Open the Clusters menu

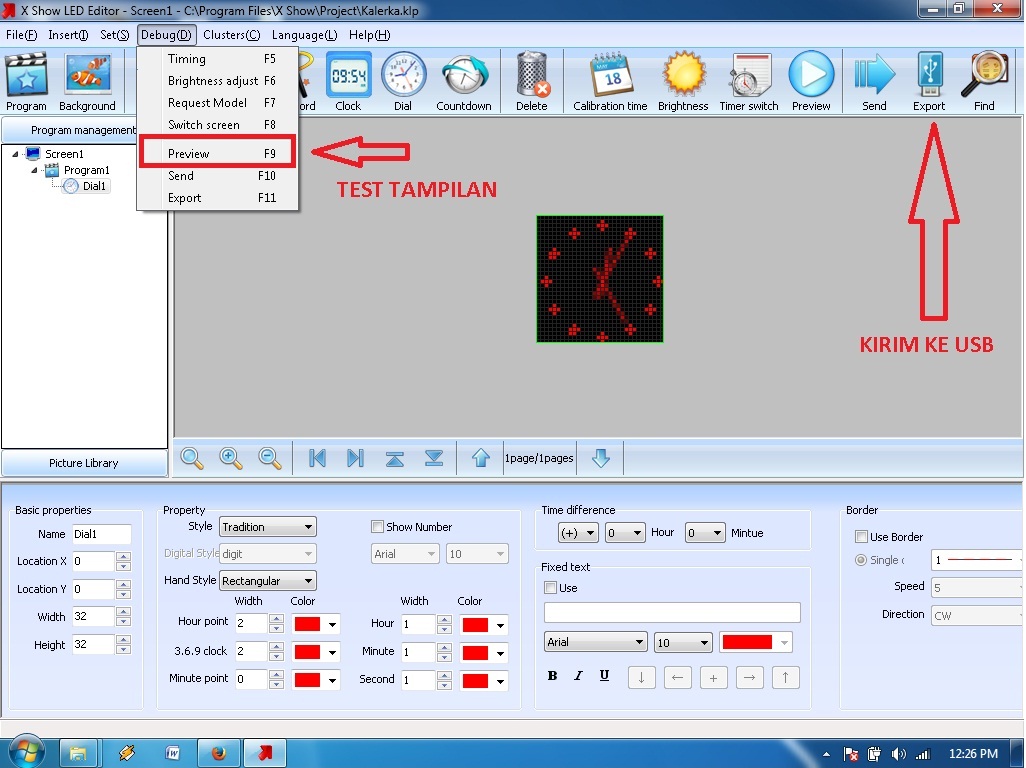pos(231,34)
